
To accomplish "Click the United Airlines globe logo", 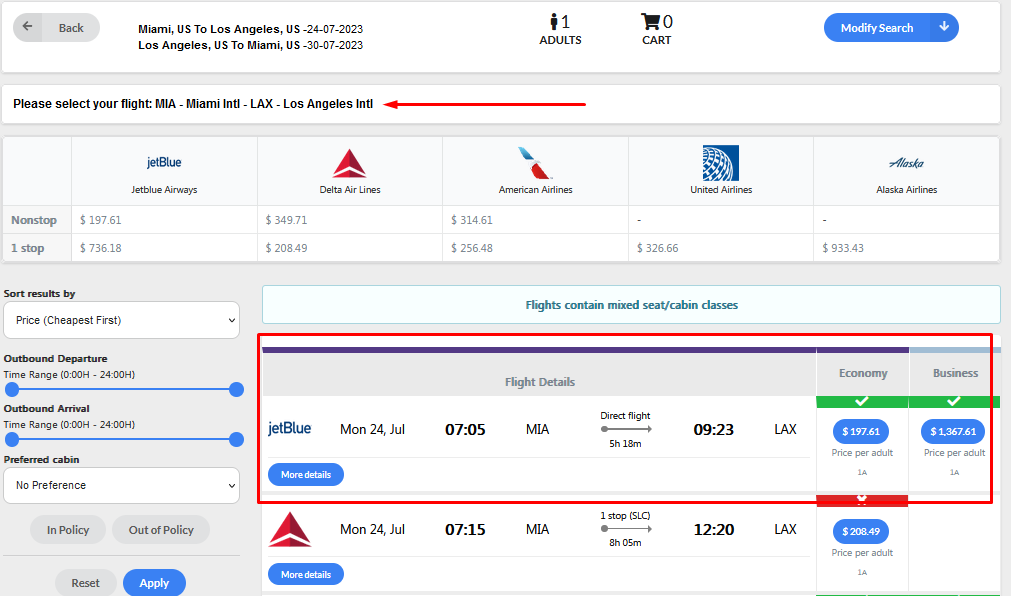I will click(x=721, y=163).
